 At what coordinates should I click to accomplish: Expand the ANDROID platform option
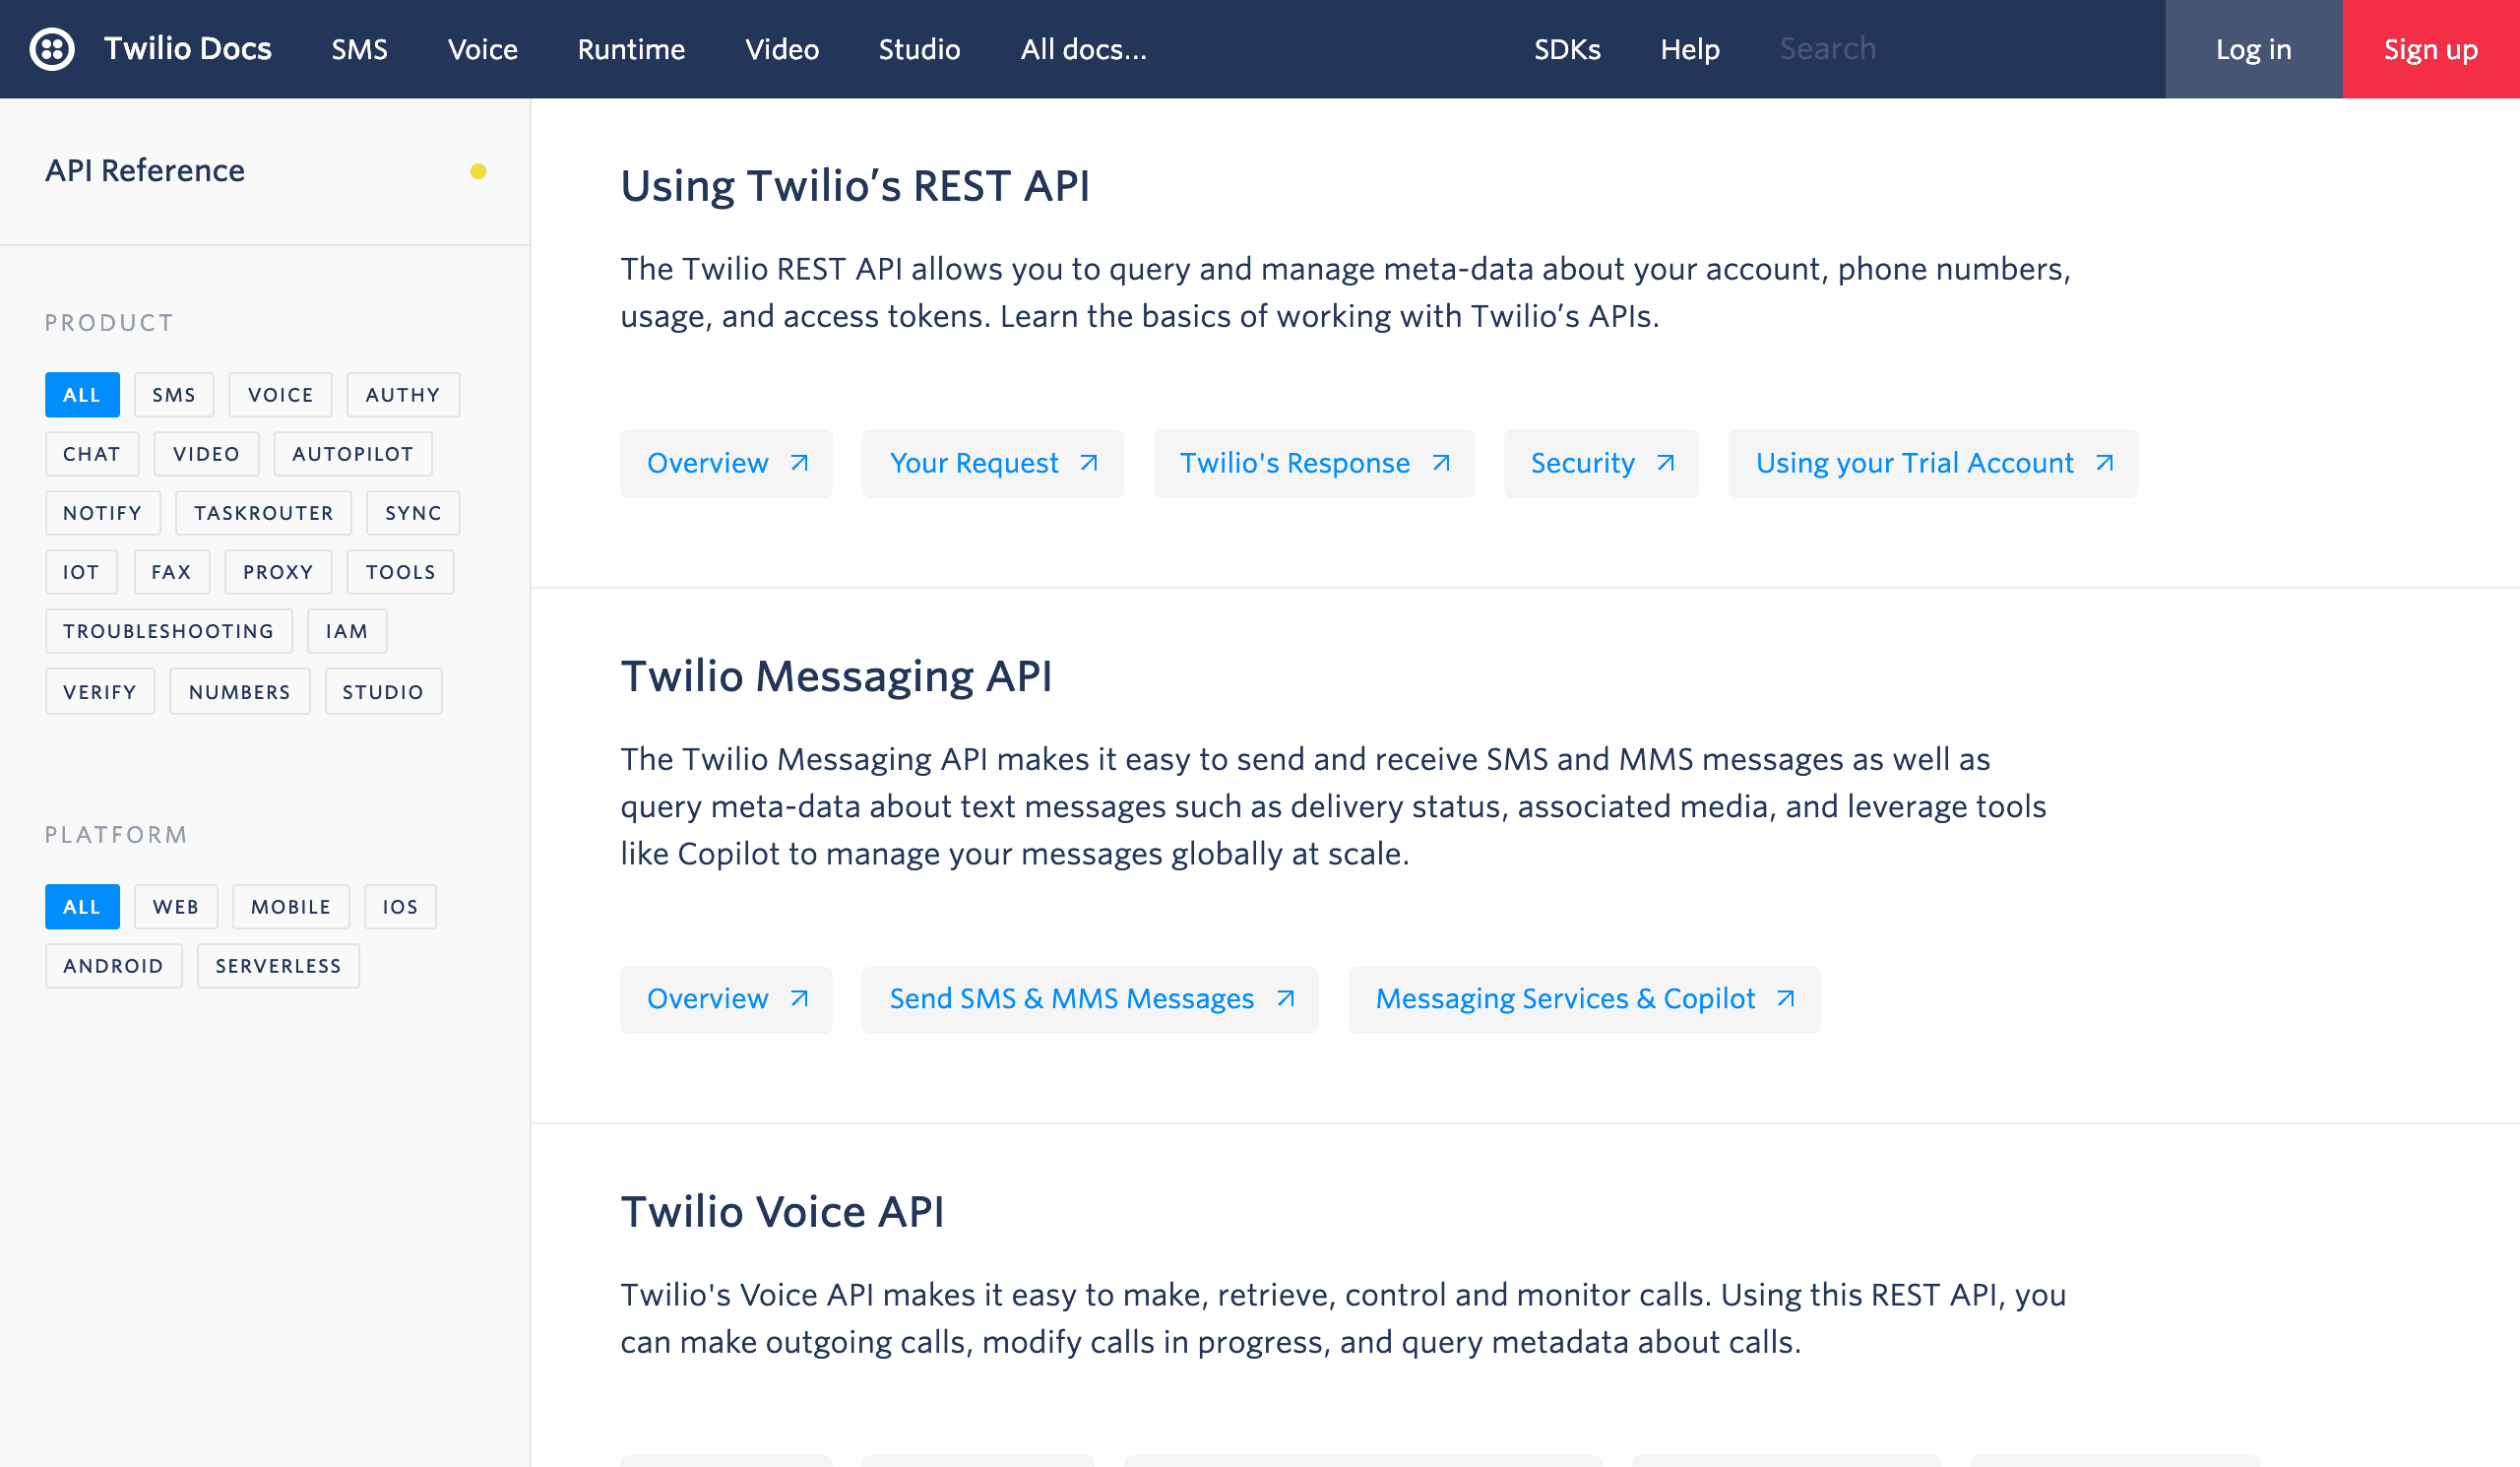point(113,966)
